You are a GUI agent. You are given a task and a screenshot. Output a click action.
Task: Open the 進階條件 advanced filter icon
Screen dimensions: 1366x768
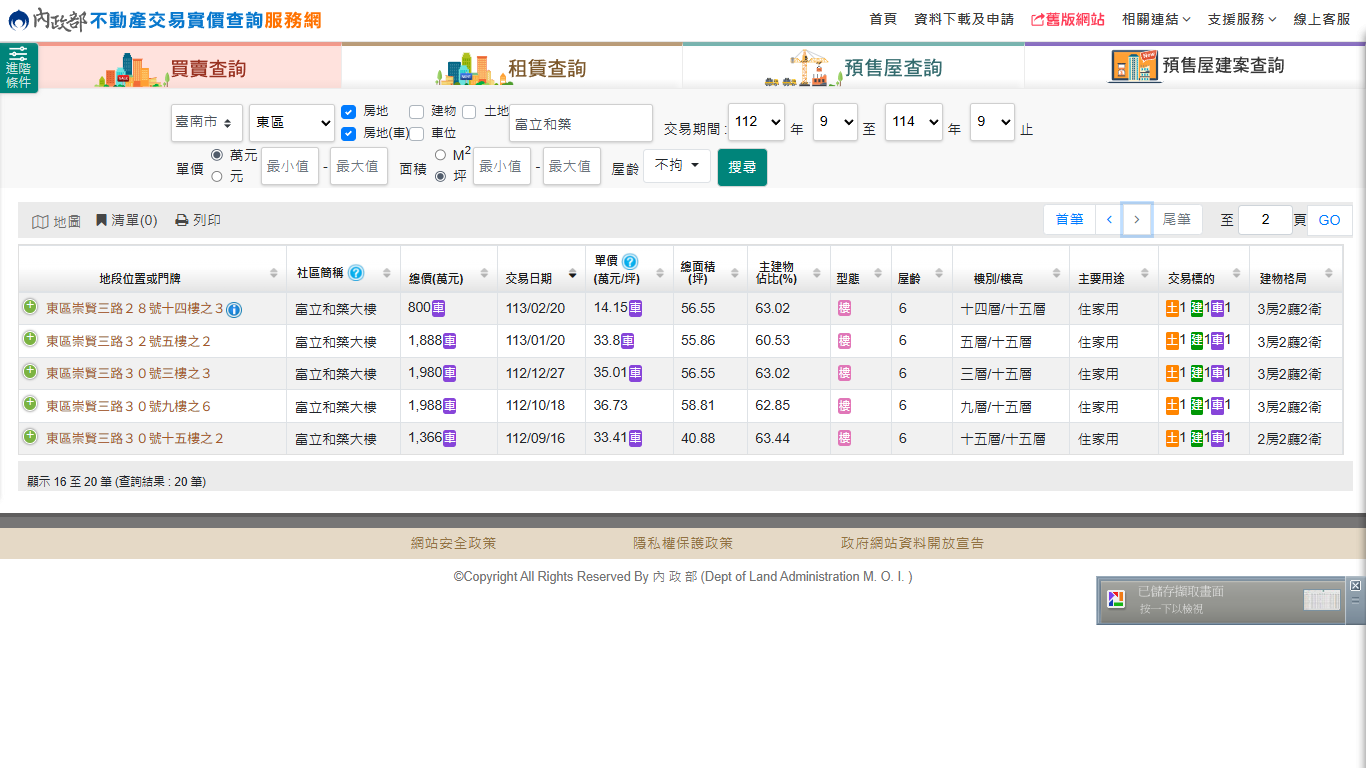pyautogui.click(x=18, y=67)
